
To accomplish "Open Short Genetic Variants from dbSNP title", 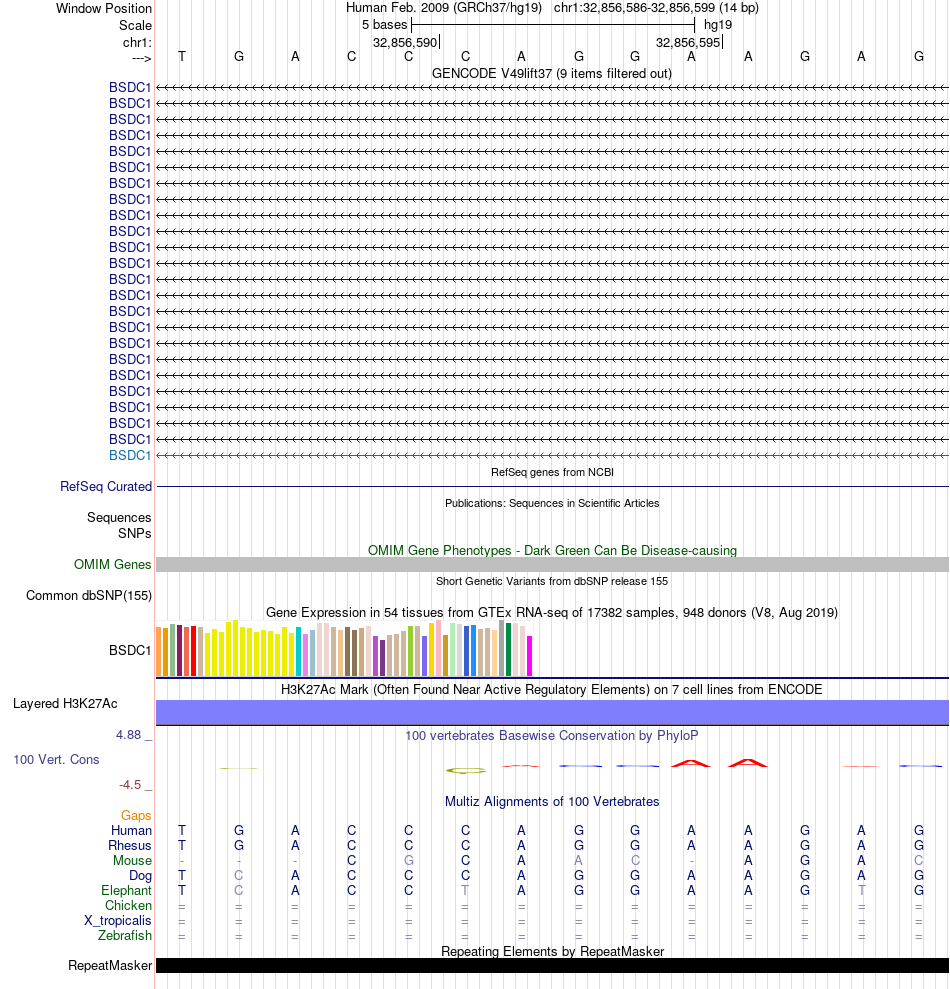I will 552,582.
